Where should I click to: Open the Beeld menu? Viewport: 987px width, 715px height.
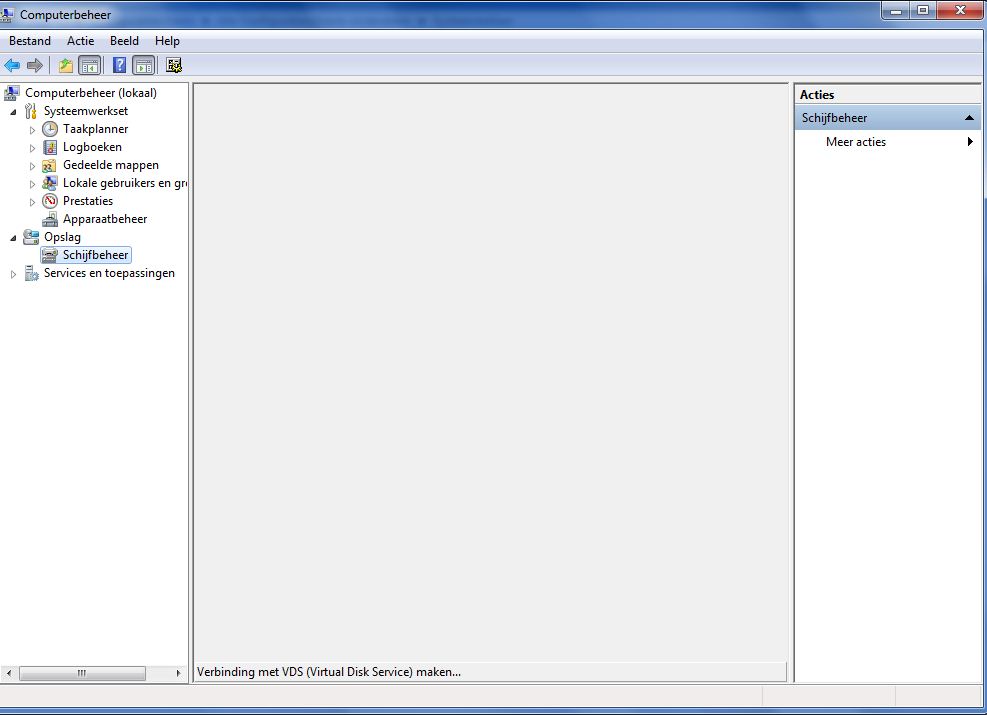click(x=124, y=41)
